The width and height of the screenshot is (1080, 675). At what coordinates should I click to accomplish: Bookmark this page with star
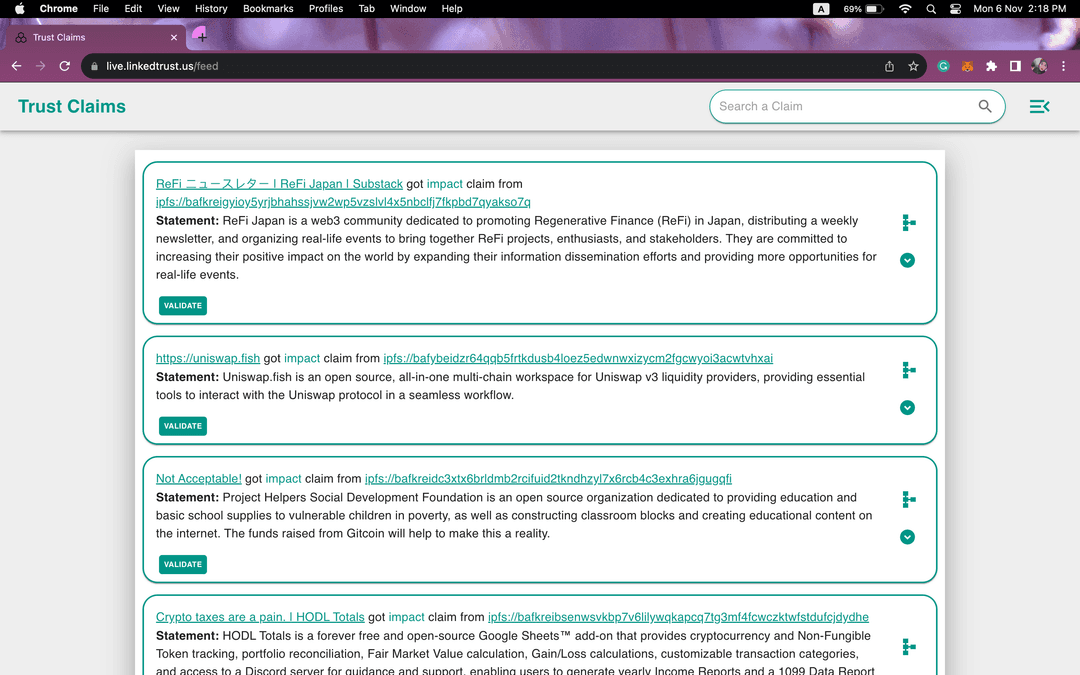913,66
